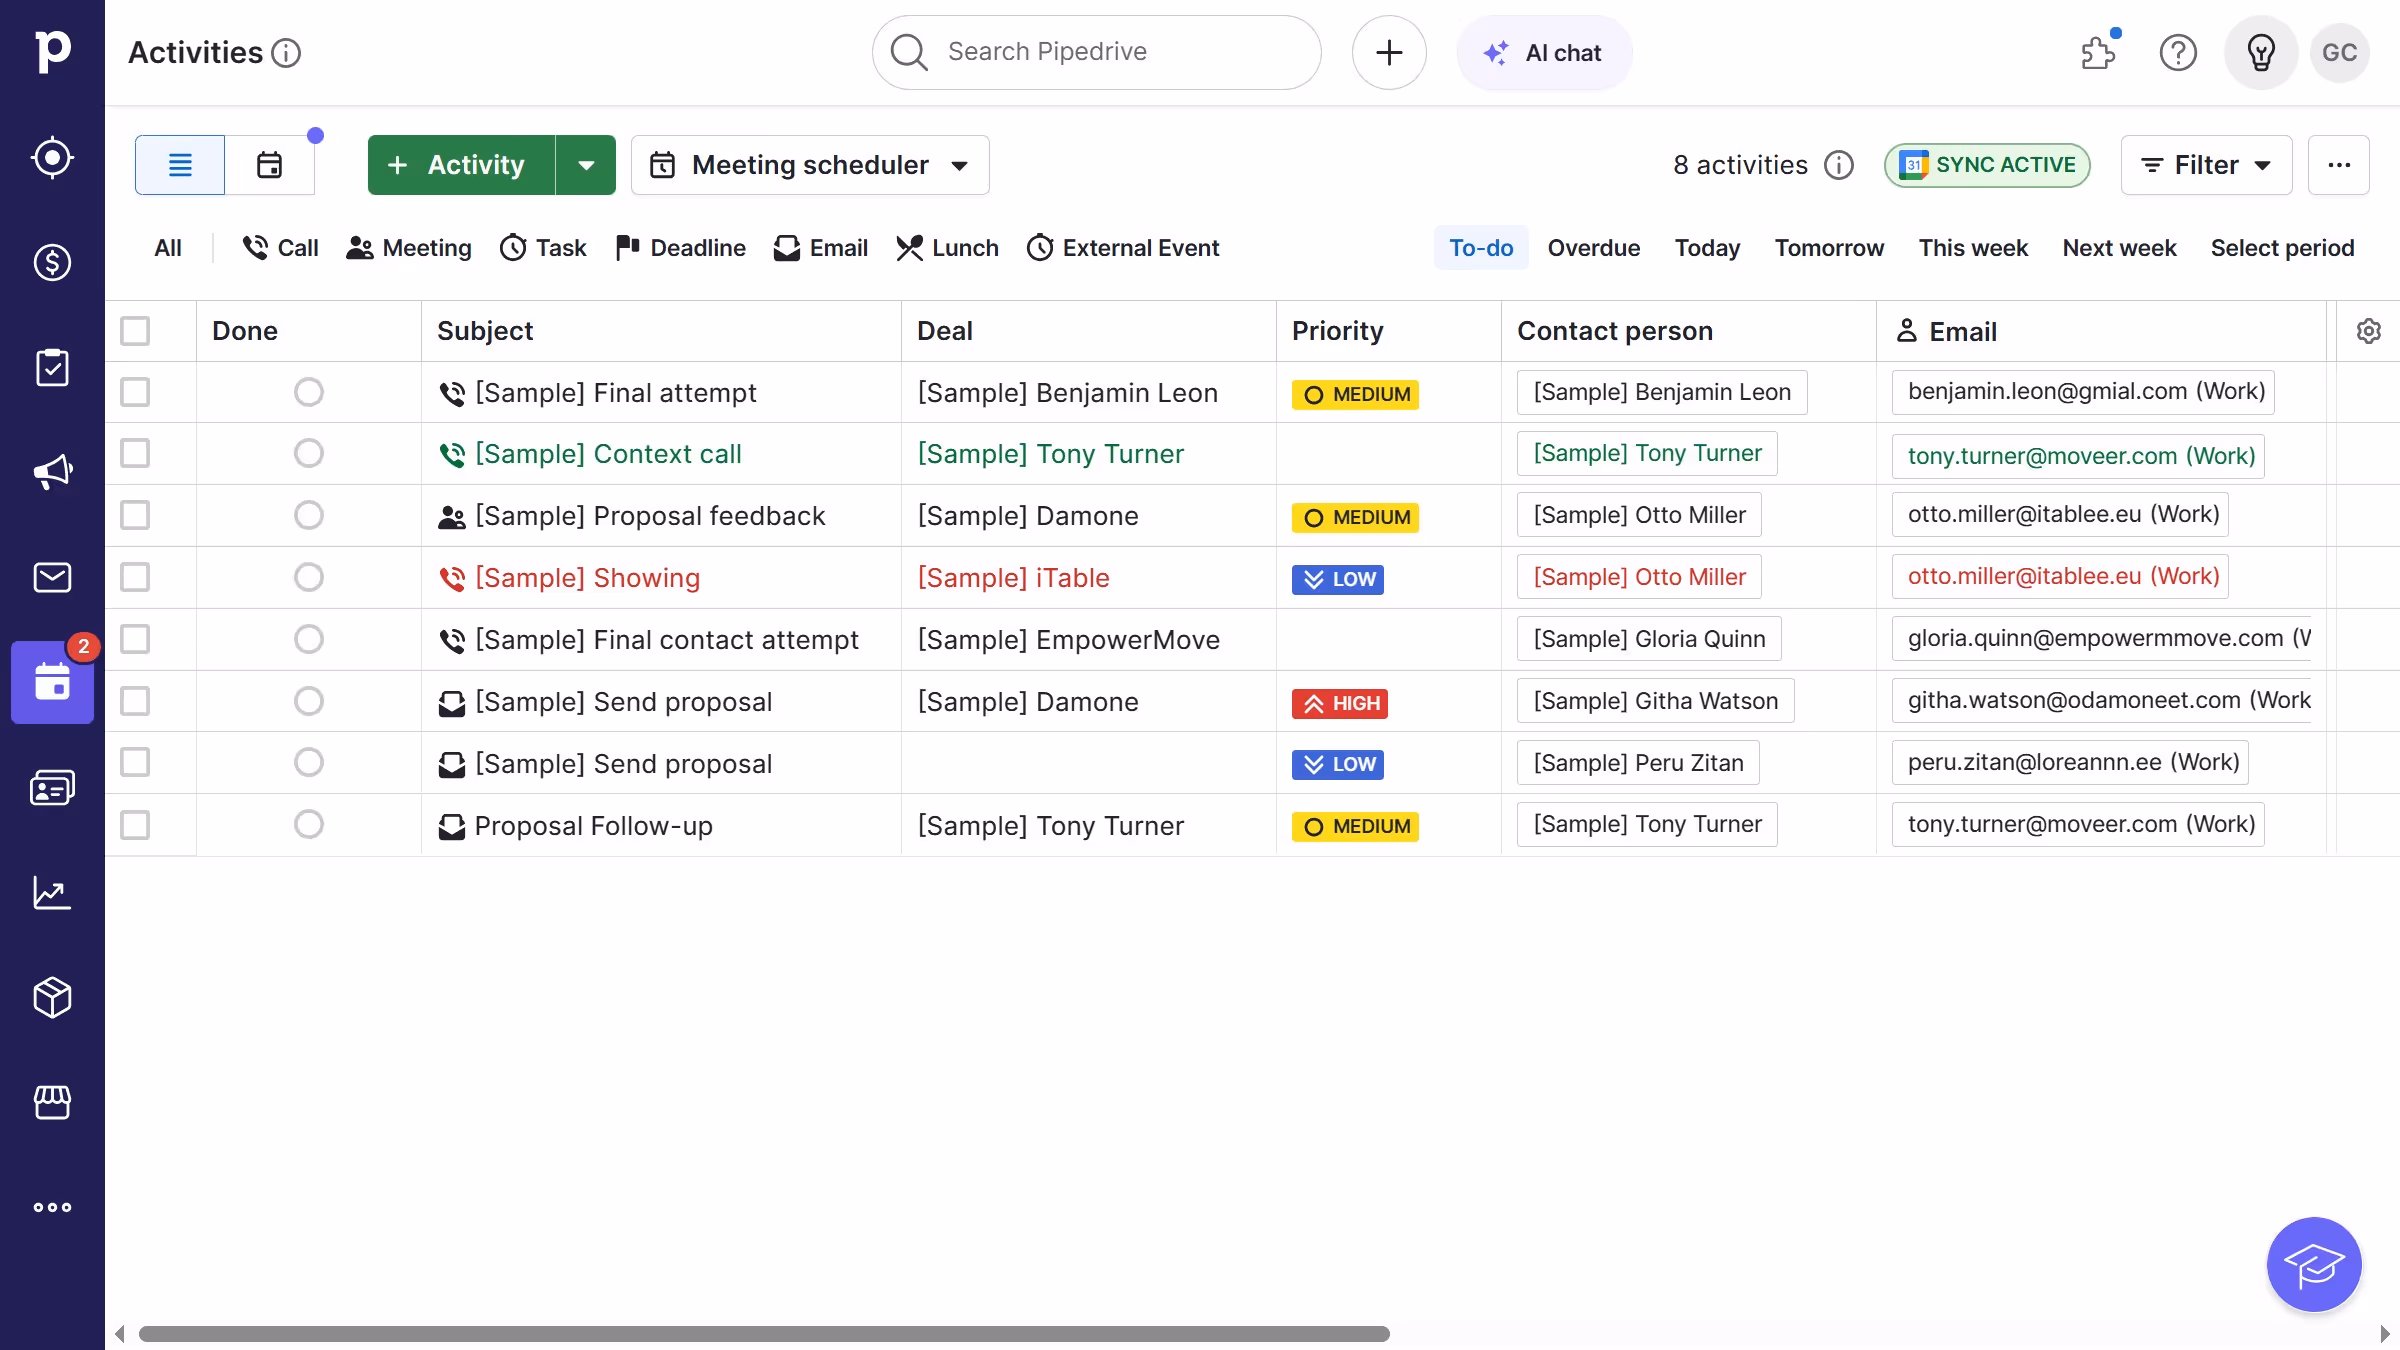Mark '[Sample] Showing' as done
The width and height of the screenshot is (2400, 1350).
click(308, 577)
